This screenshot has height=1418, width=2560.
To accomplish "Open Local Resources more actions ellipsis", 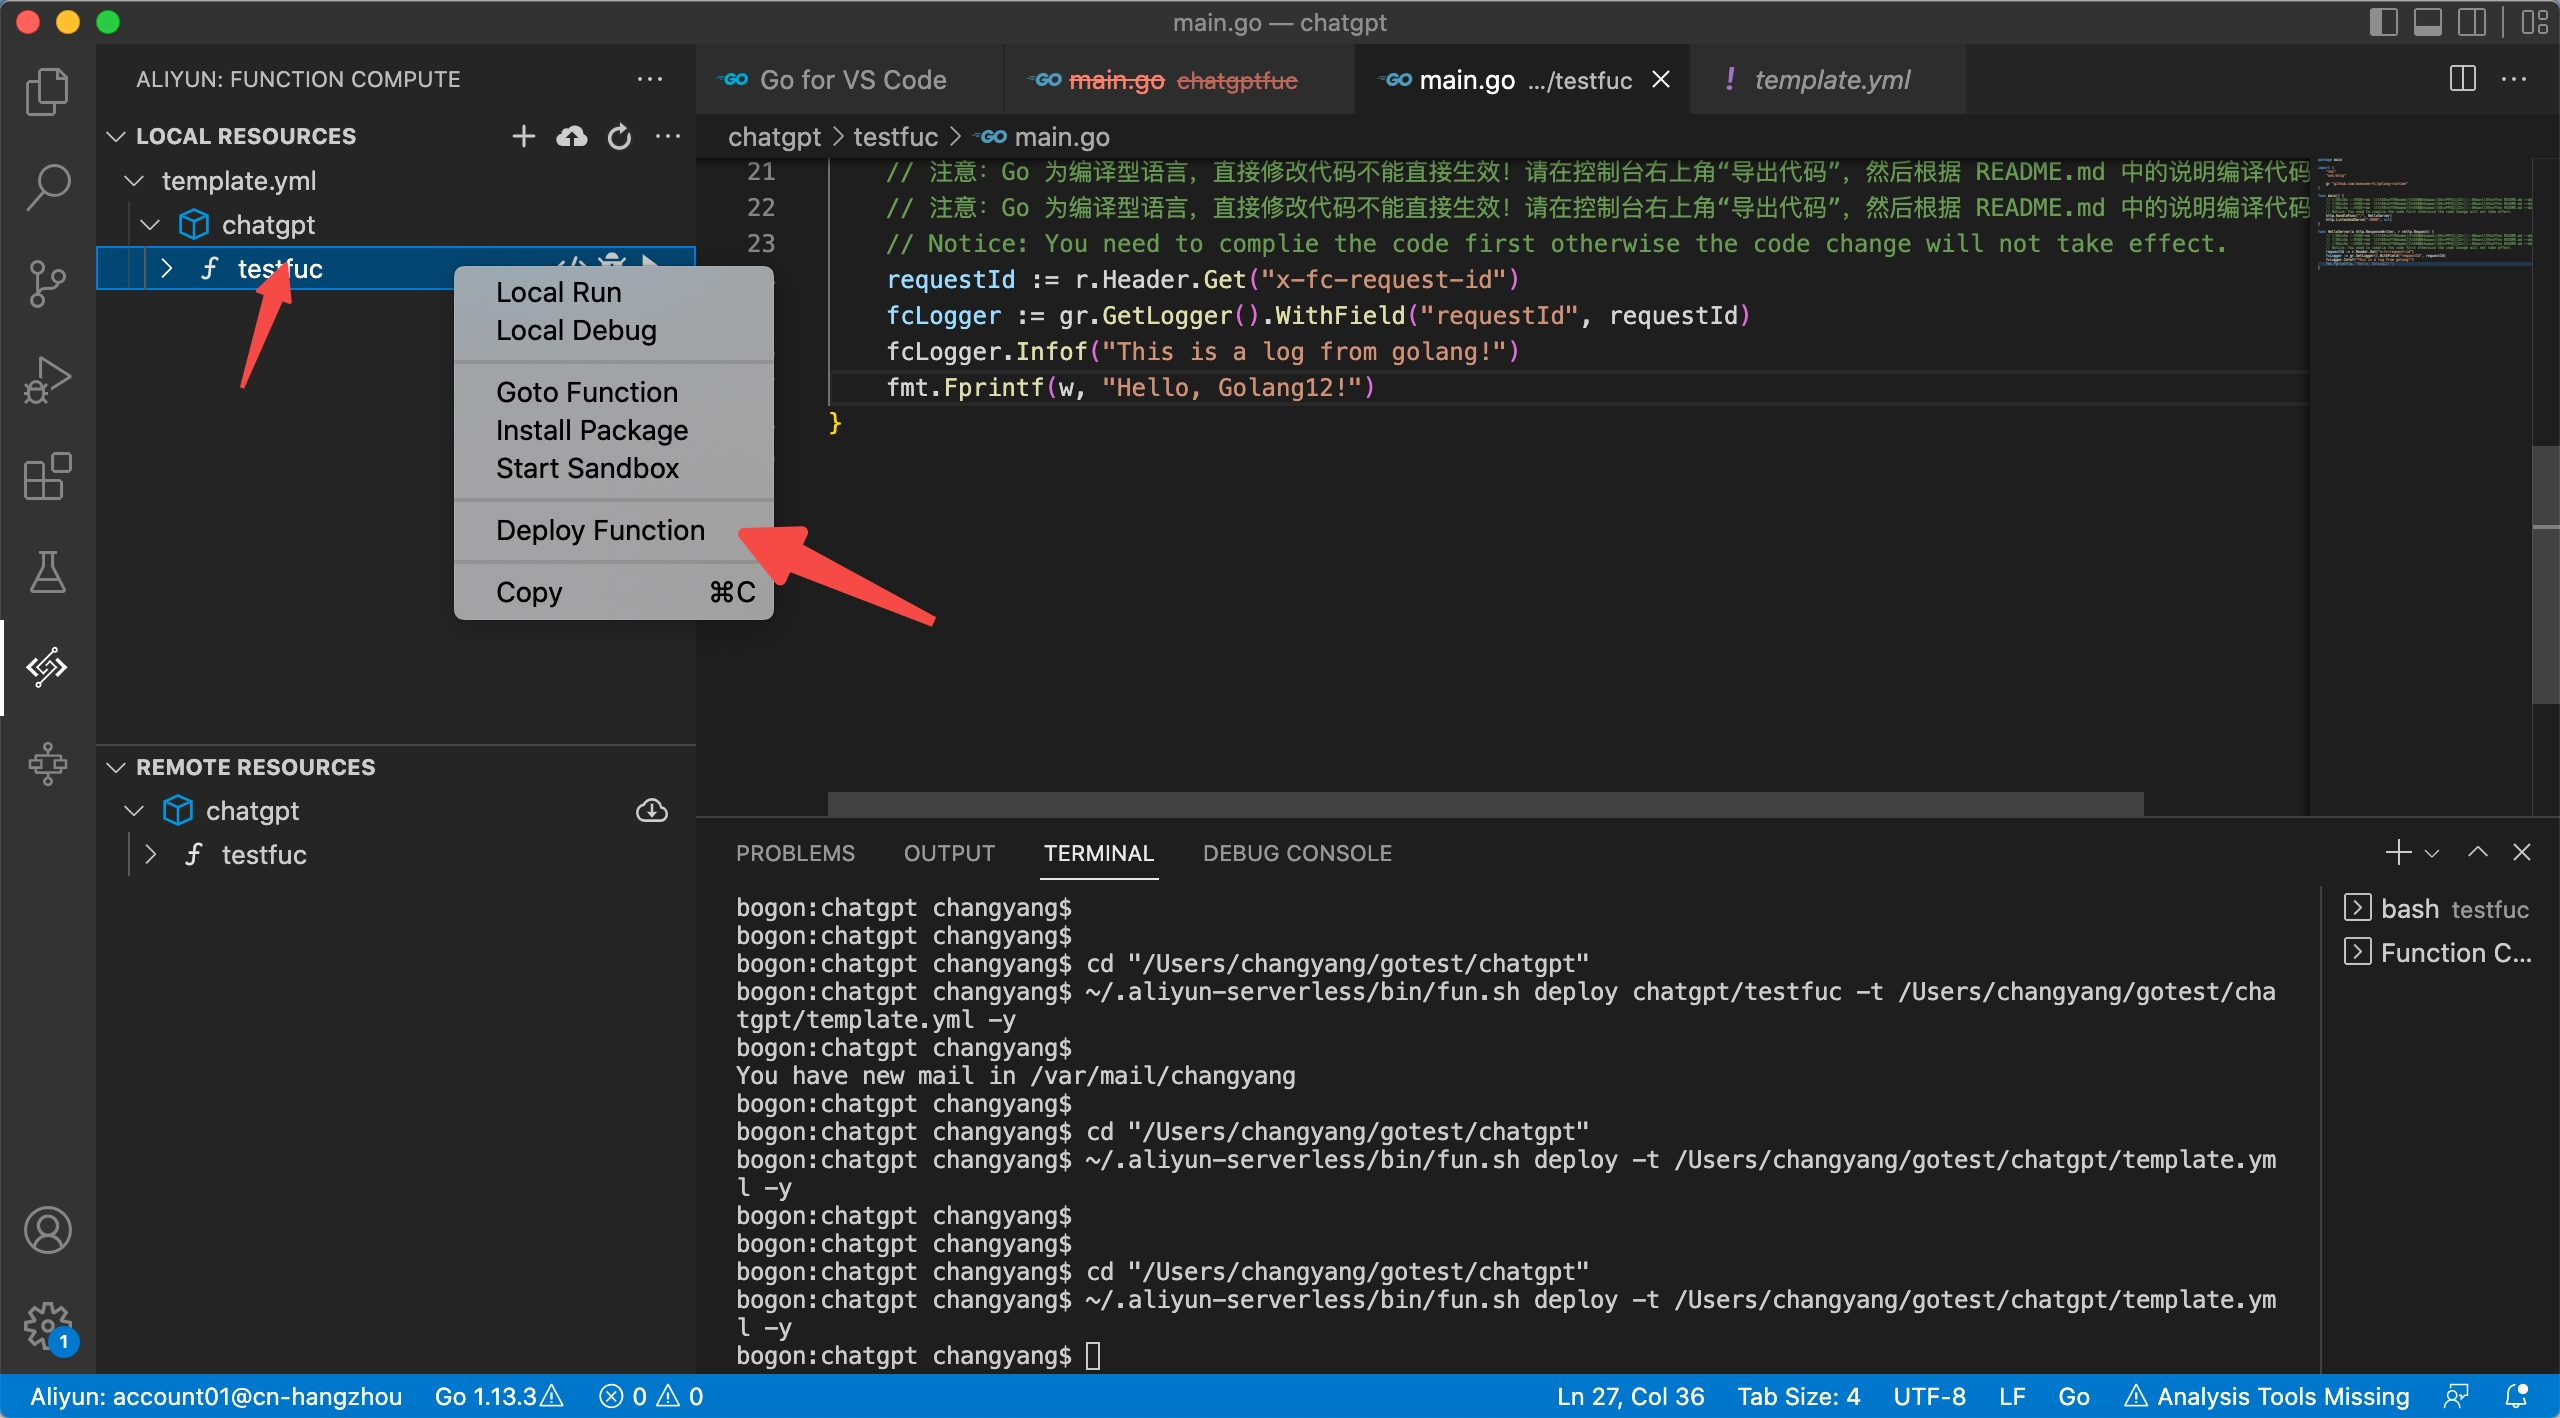I will pos(668,136).
